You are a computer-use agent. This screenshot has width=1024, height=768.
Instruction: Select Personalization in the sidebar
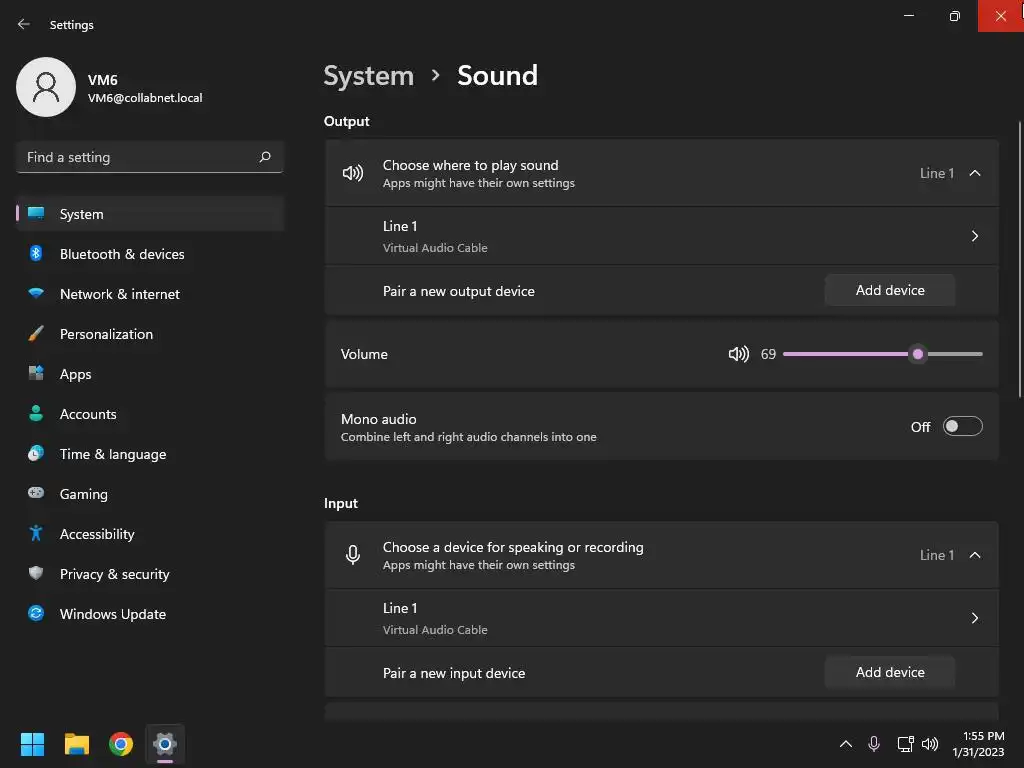(x=106, y=334)
